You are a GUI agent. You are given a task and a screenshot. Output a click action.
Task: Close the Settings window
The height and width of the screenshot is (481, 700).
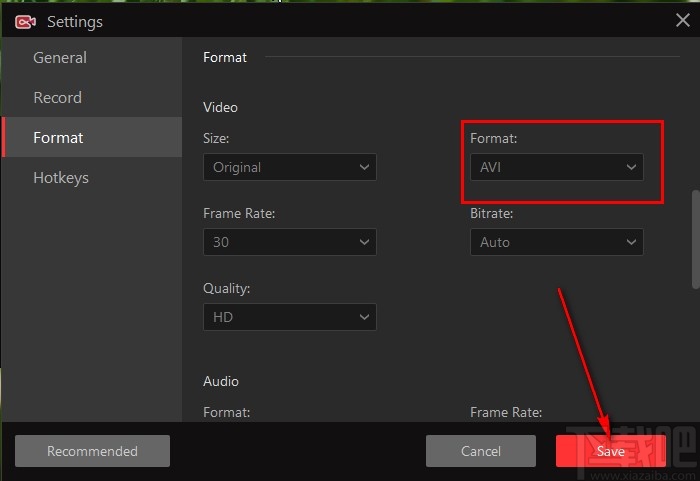click(x=683, y=20)
